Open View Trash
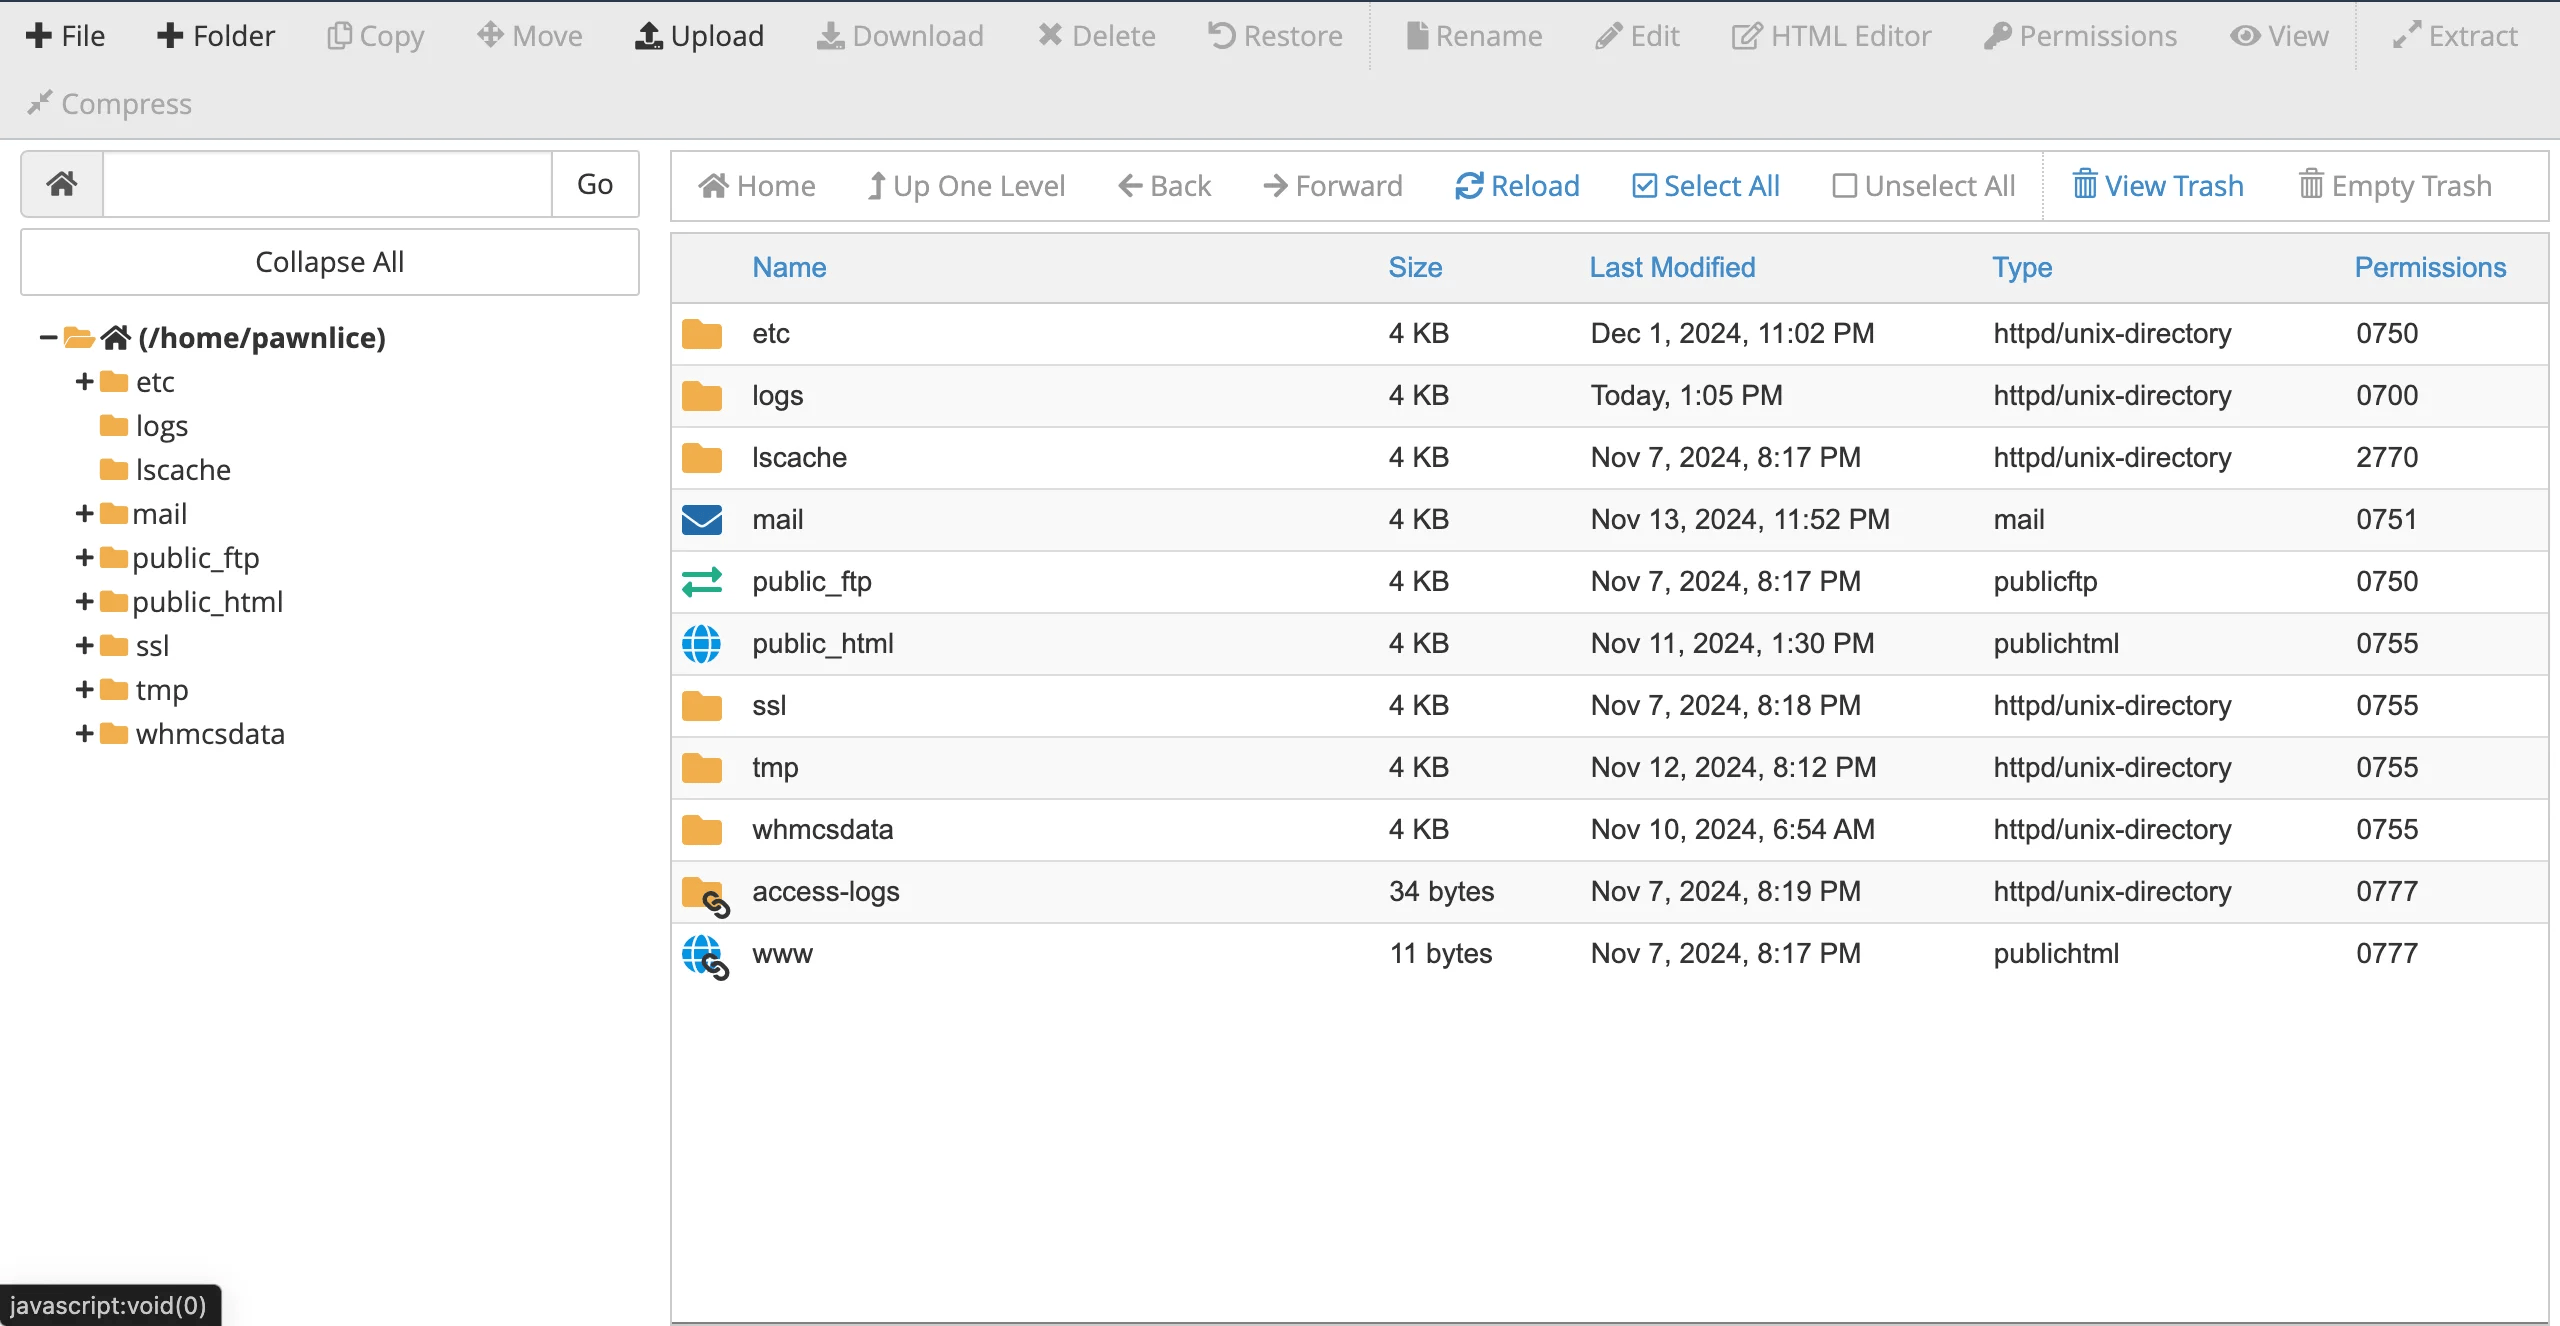The height and width of the screenshot is (1326, 2560). tap(2158, 186)
